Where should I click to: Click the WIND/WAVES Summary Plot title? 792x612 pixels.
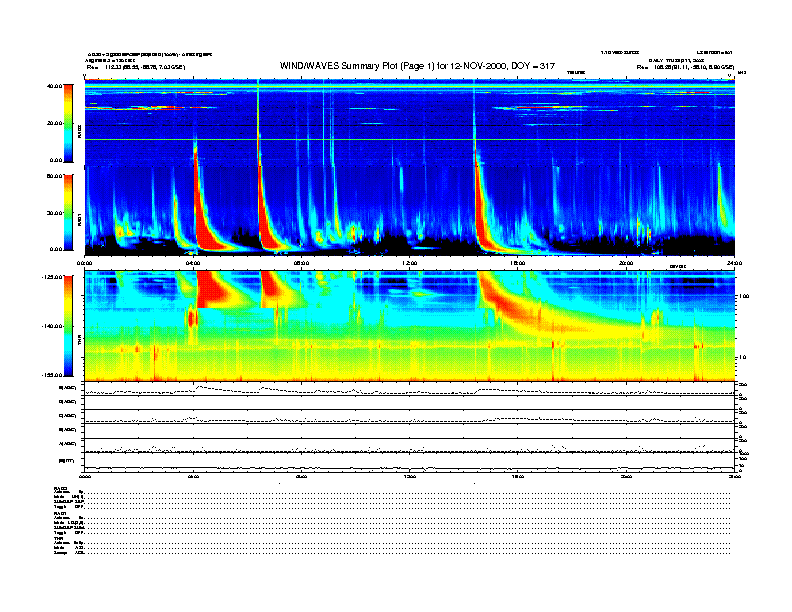click(417, 66)
